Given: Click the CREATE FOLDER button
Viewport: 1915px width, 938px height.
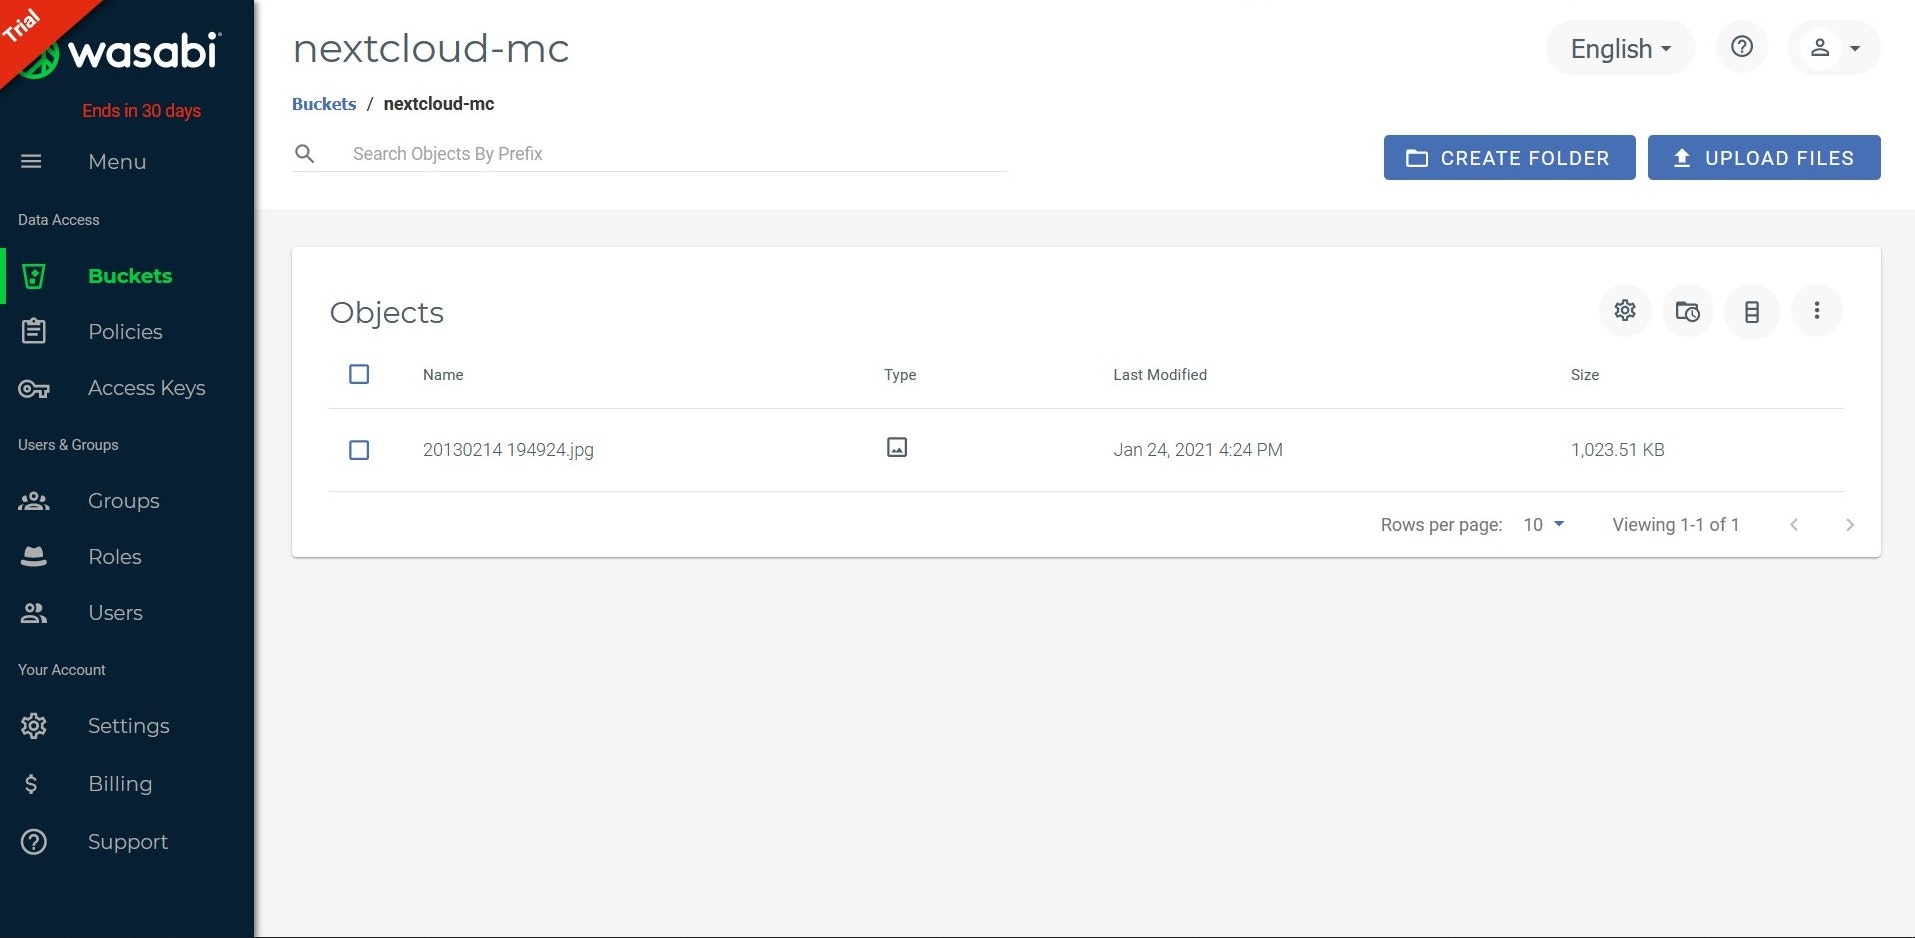Looking at the screenshot, I should click(1509, 158).
